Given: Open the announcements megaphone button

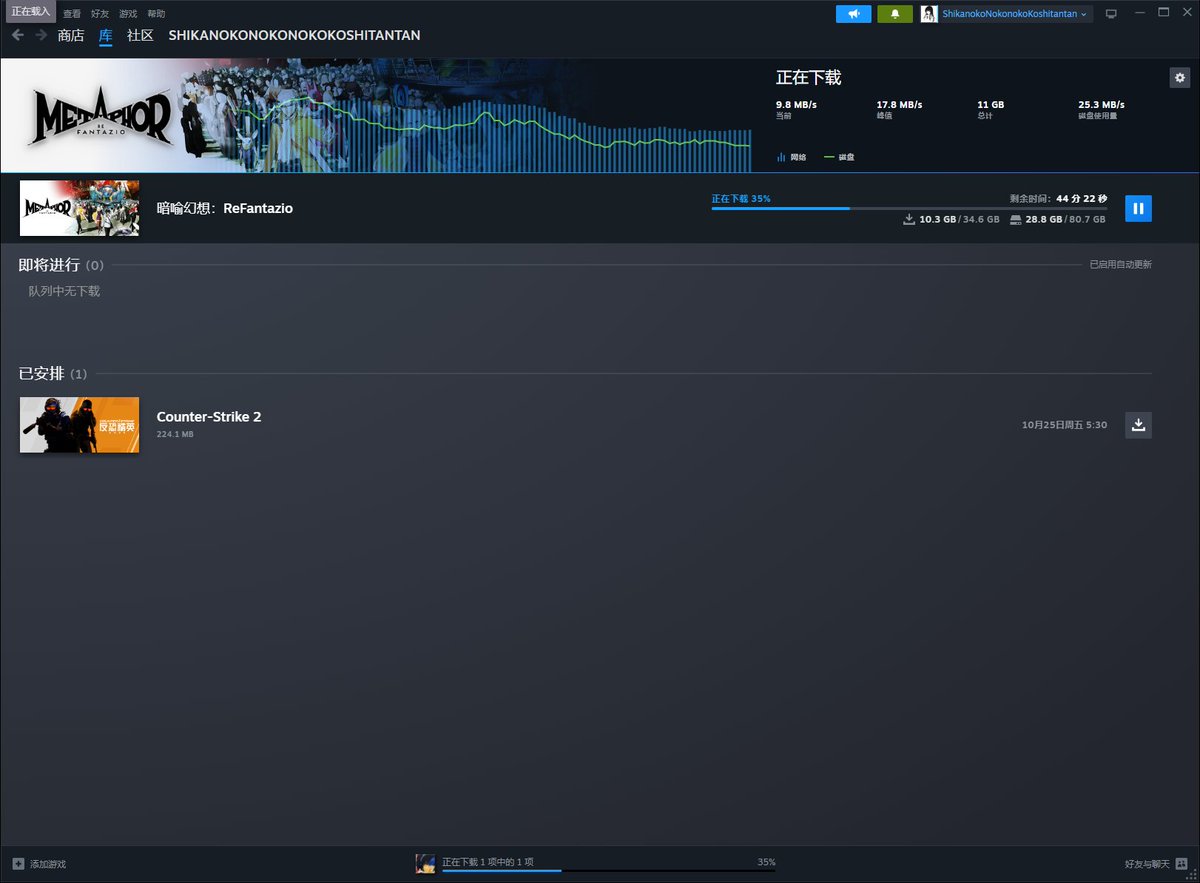Looking at the screenshot, I should point(853,14).
